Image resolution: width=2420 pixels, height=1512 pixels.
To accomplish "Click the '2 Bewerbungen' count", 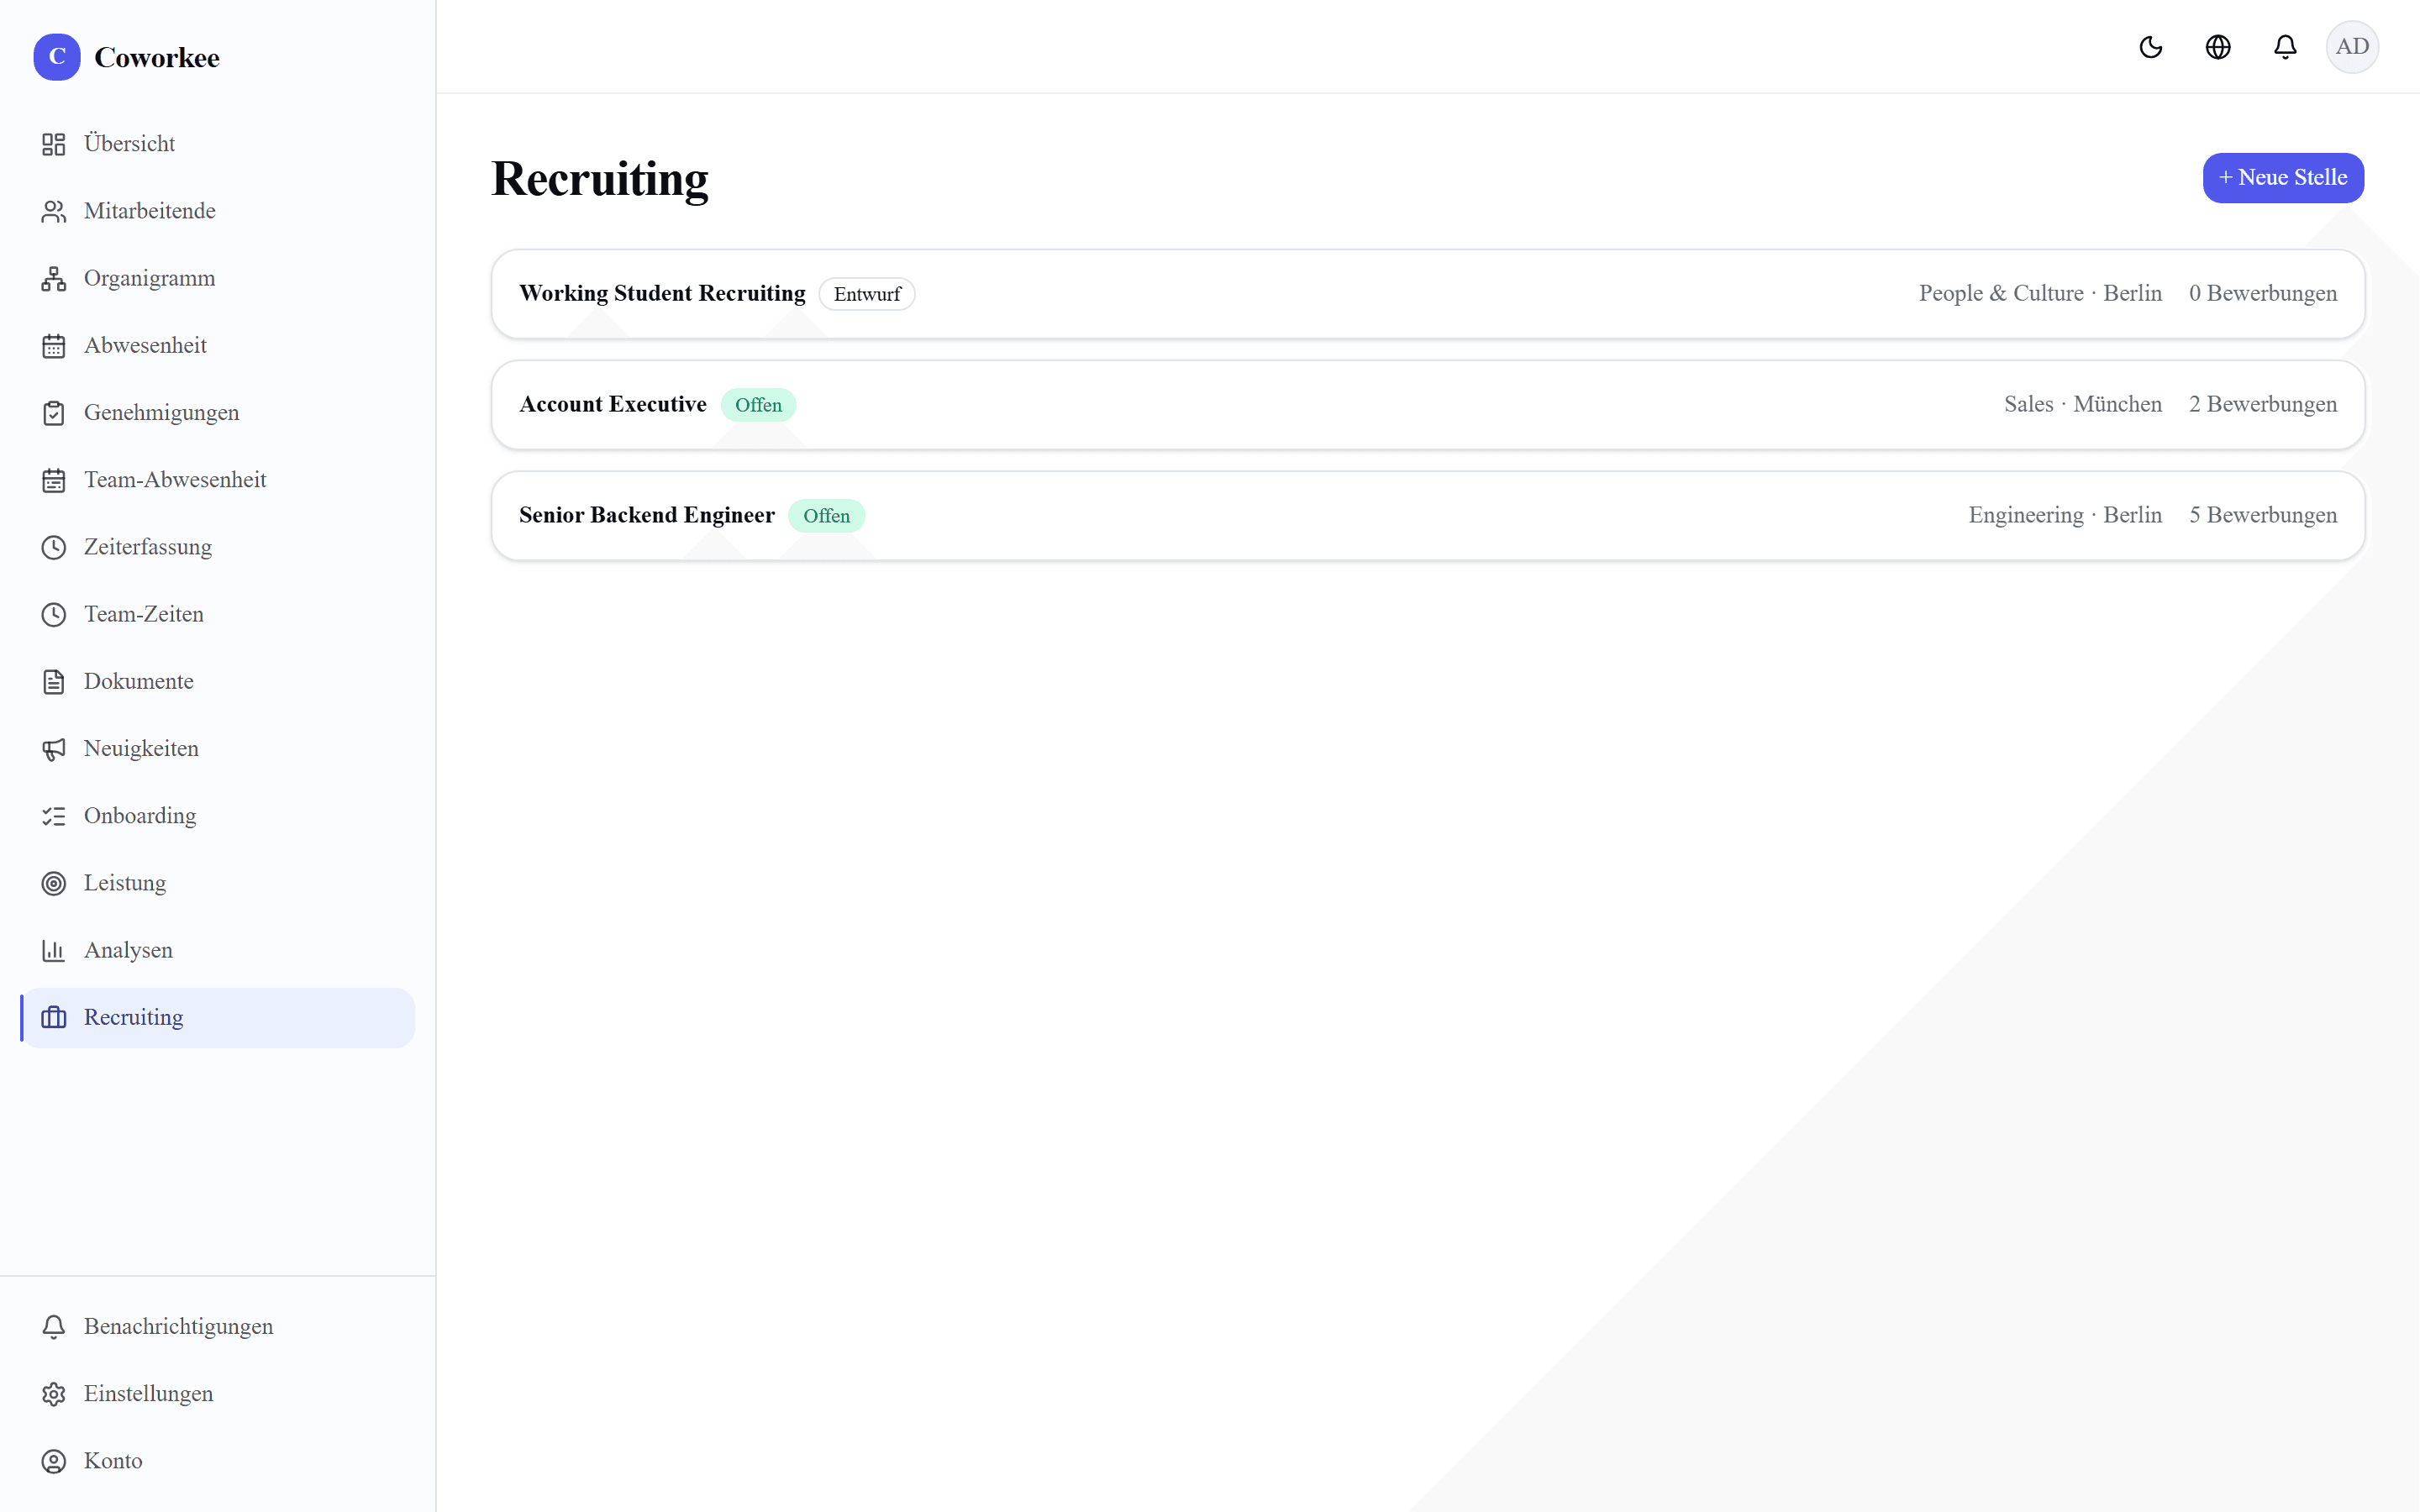I will (2263, 405).
